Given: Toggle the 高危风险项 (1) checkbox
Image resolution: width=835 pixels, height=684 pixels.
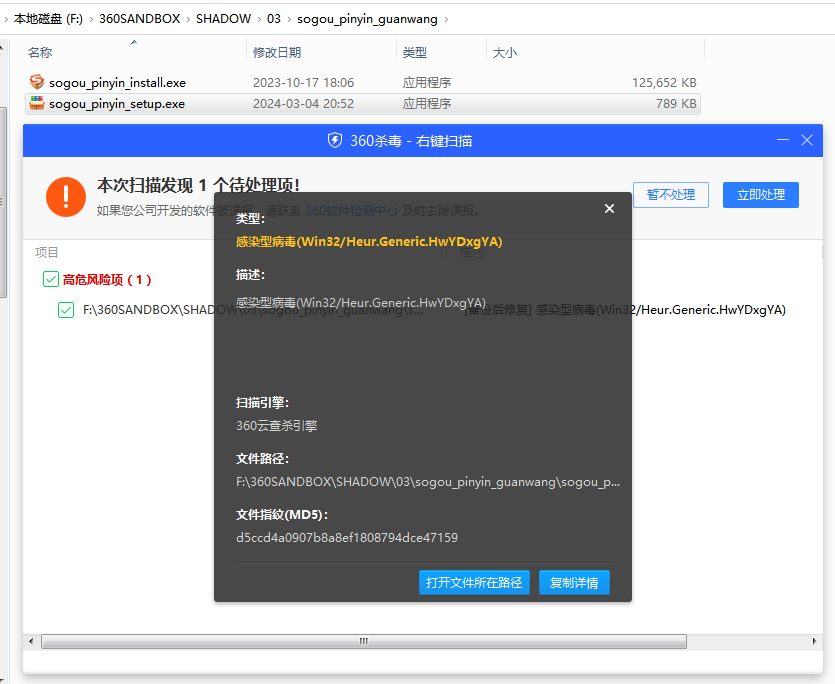Looking at the screenshot, I should pyautogui.click(x=51, y=279).
